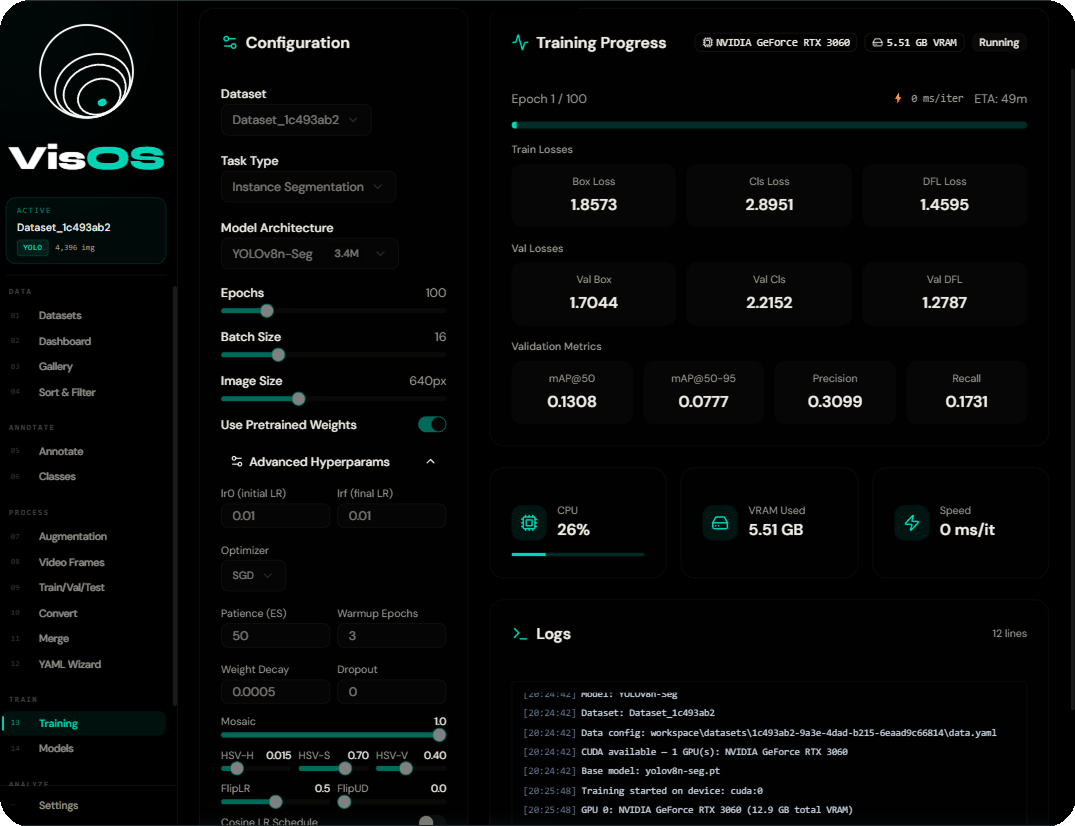Viewport: 1075px width, 826px height.
Task: Click the epoch progress bar
Action: tap(769, 125)
